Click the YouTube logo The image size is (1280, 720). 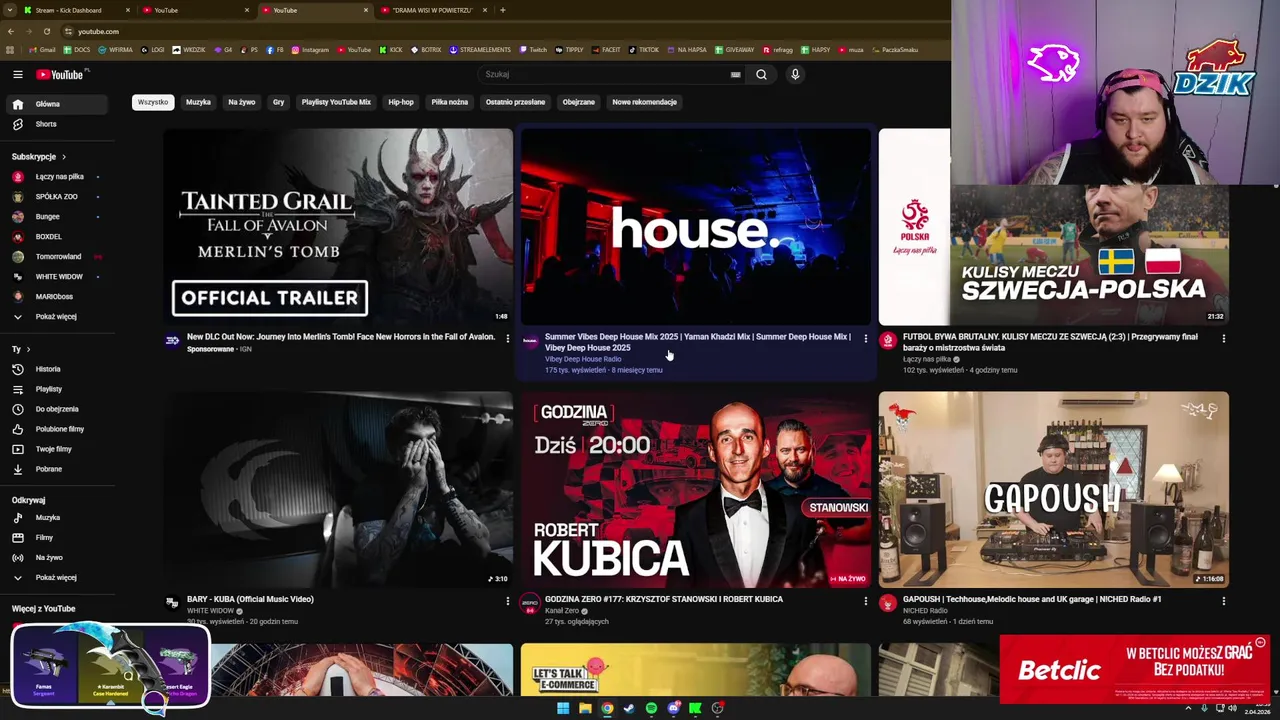click(60, 74)
